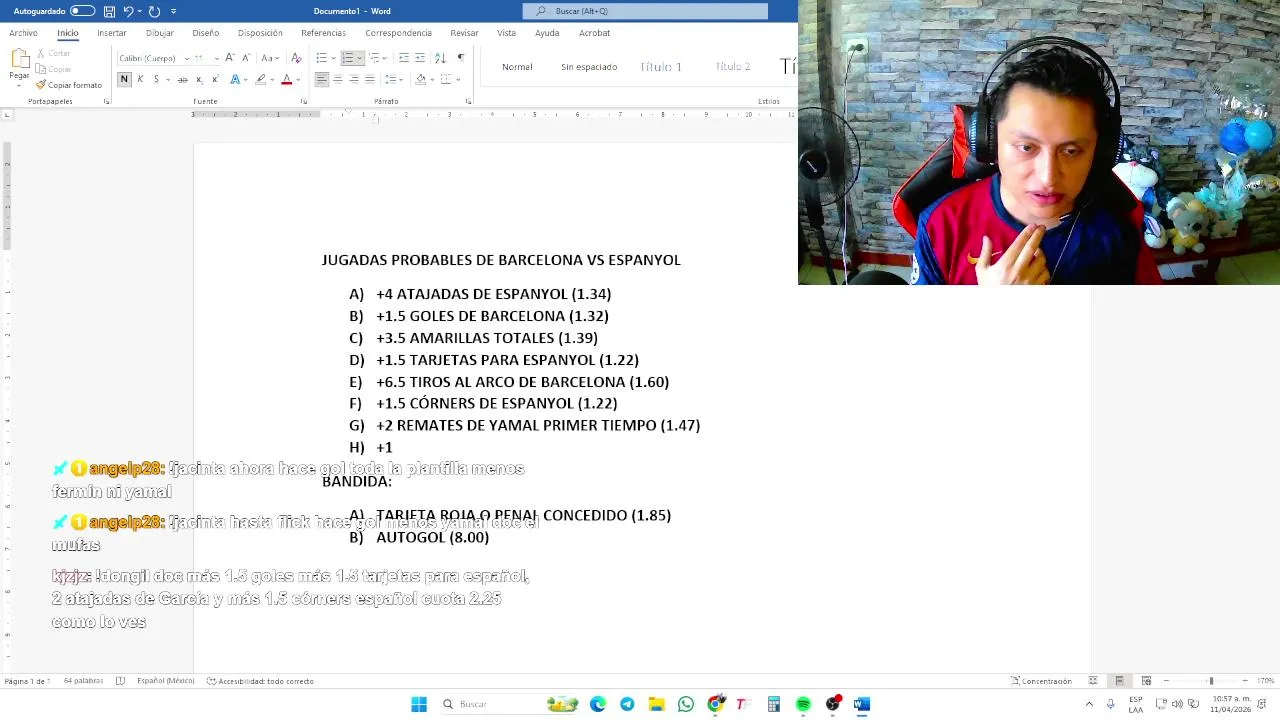Sort the selection with the A-Z icon

[440, 58]
